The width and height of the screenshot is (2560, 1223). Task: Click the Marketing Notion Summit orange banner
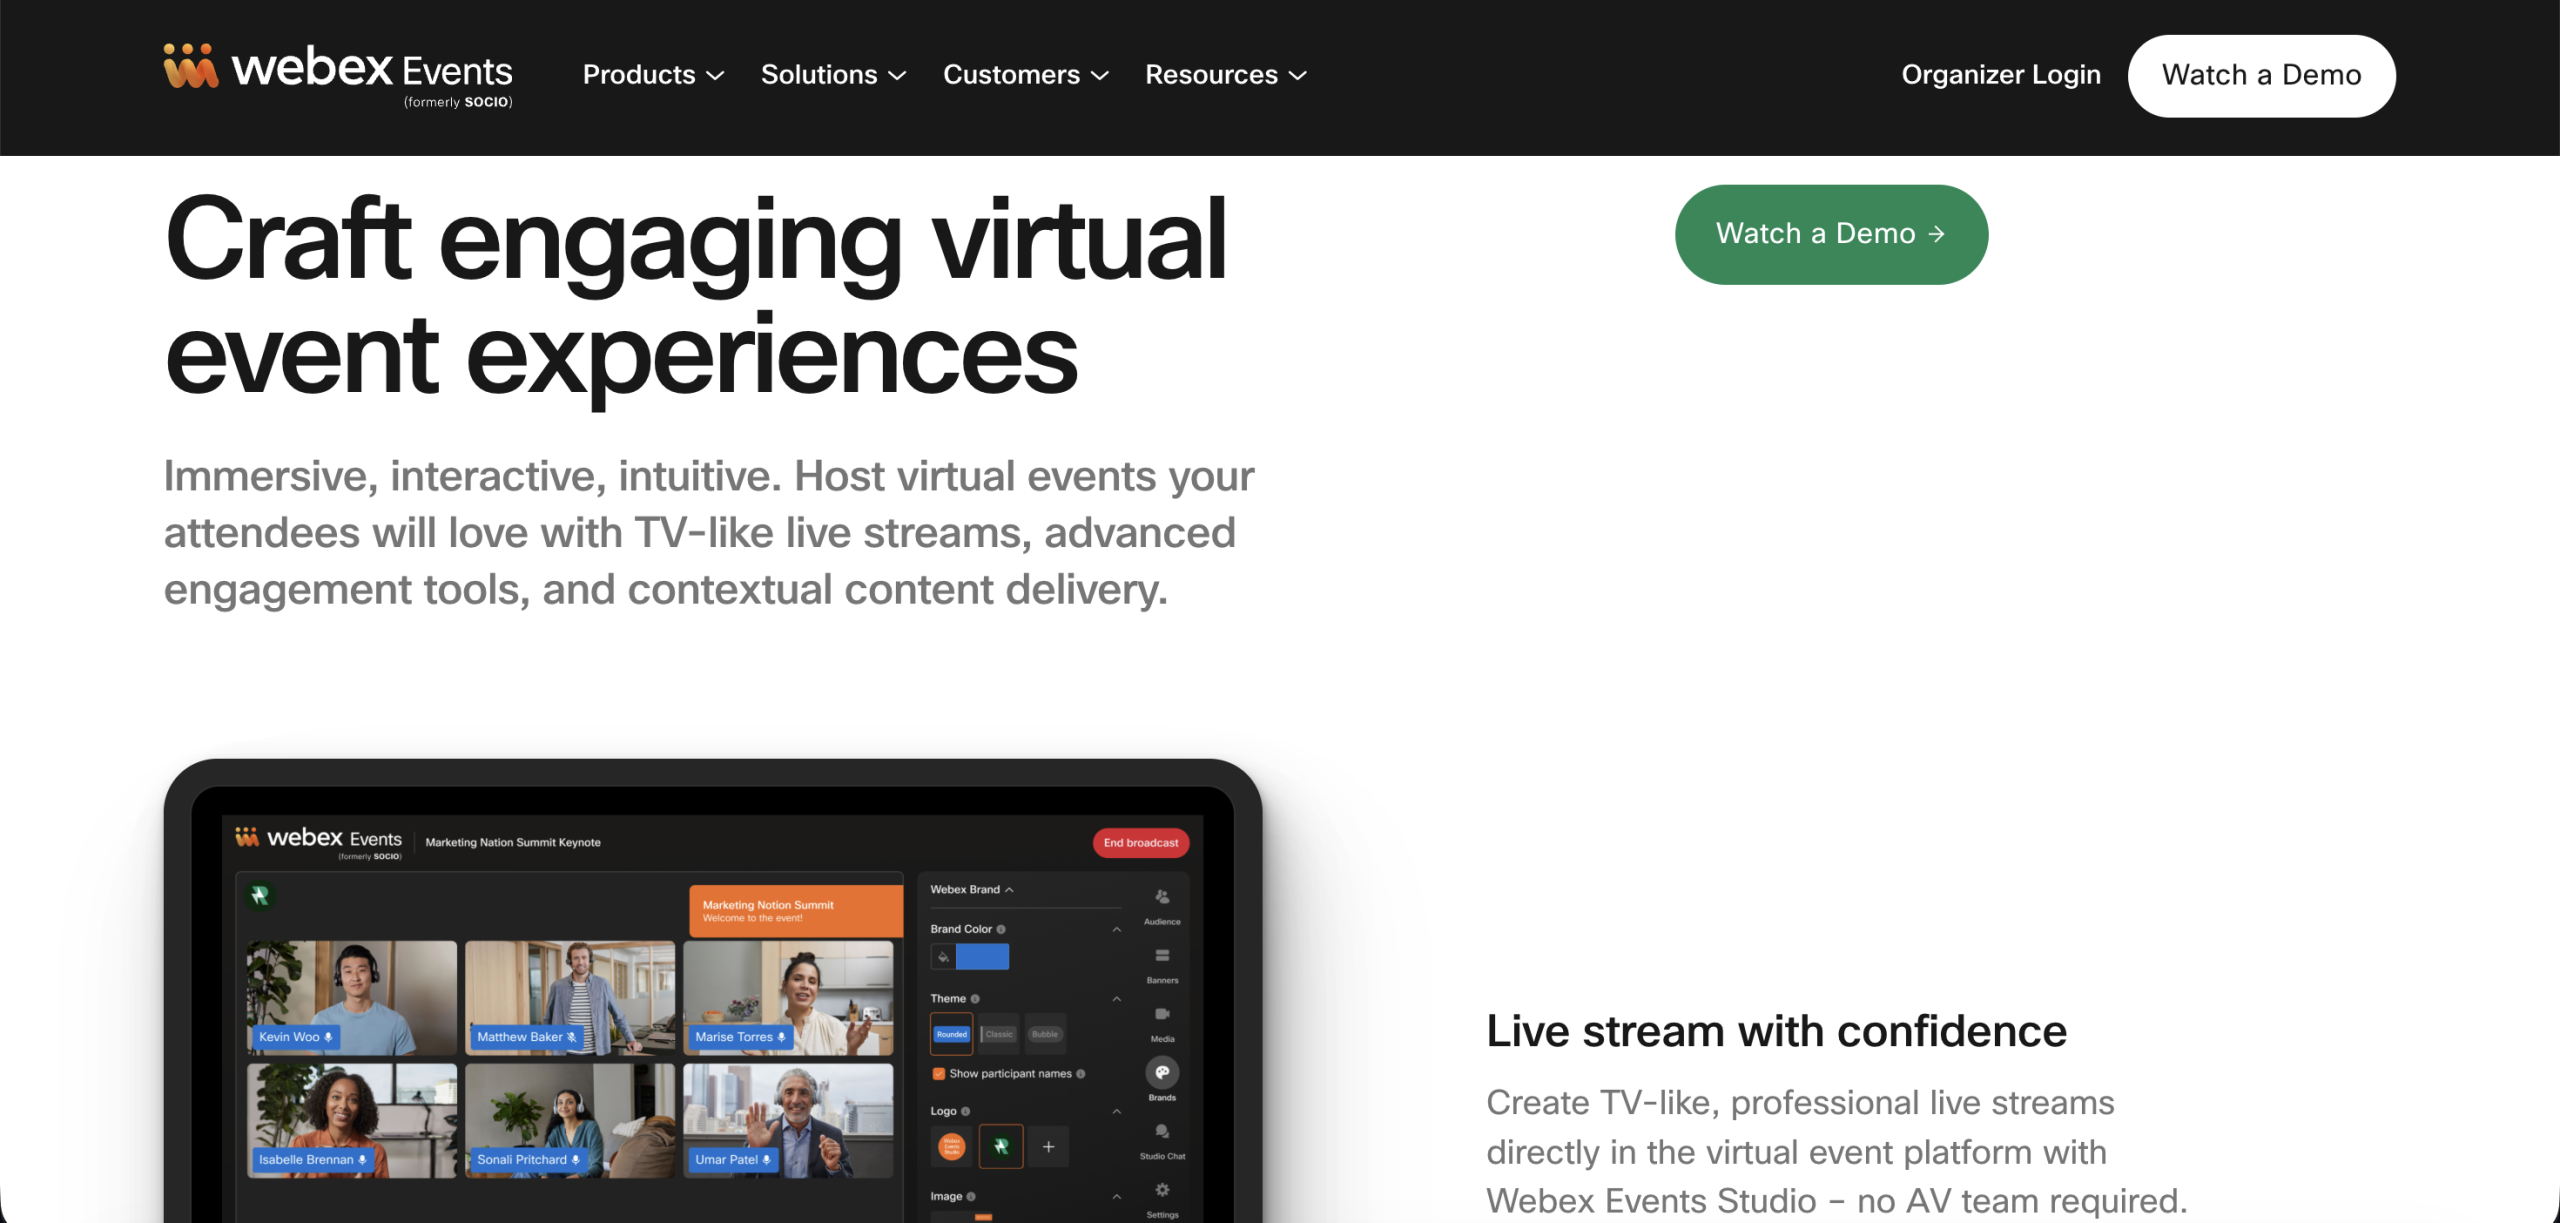(x=796, y=911)
